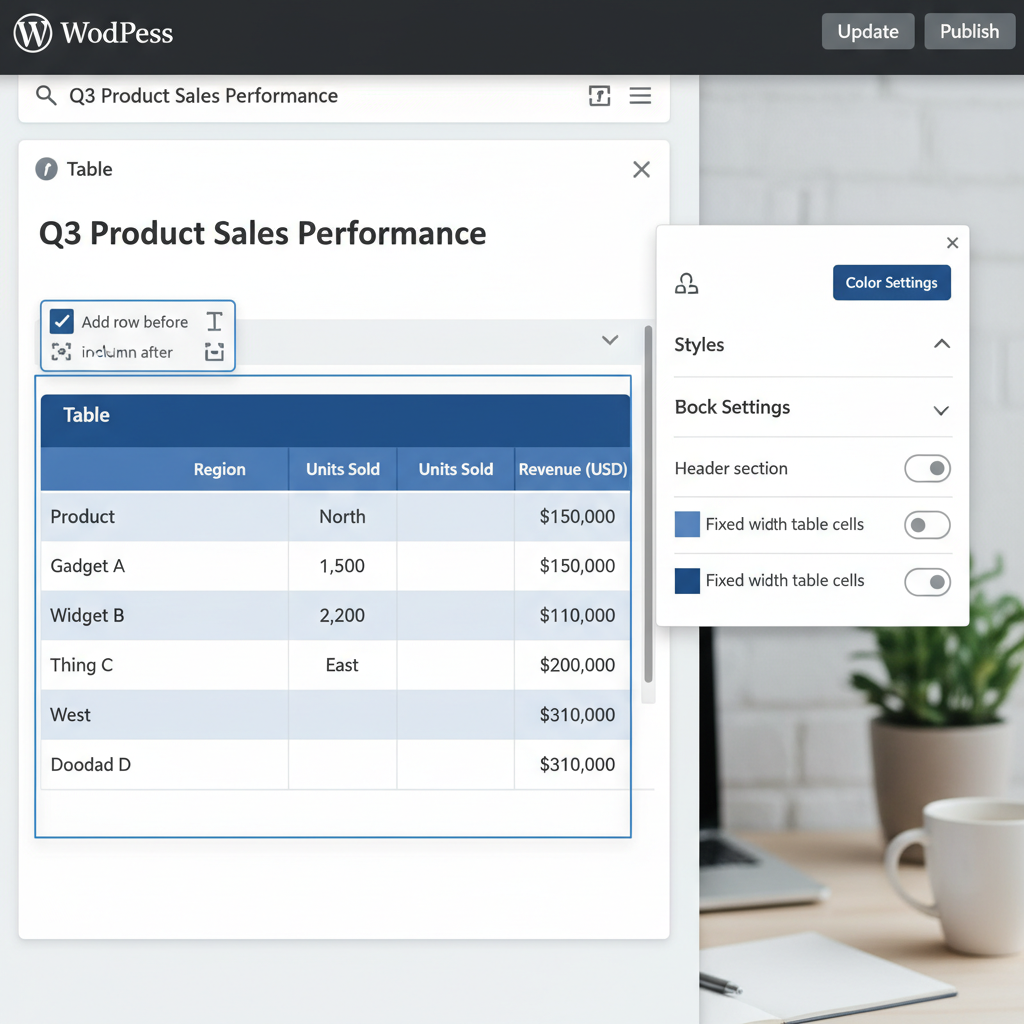Collapse the Styles section
Screen dimensions: 1024x1024
click(941, 343)
